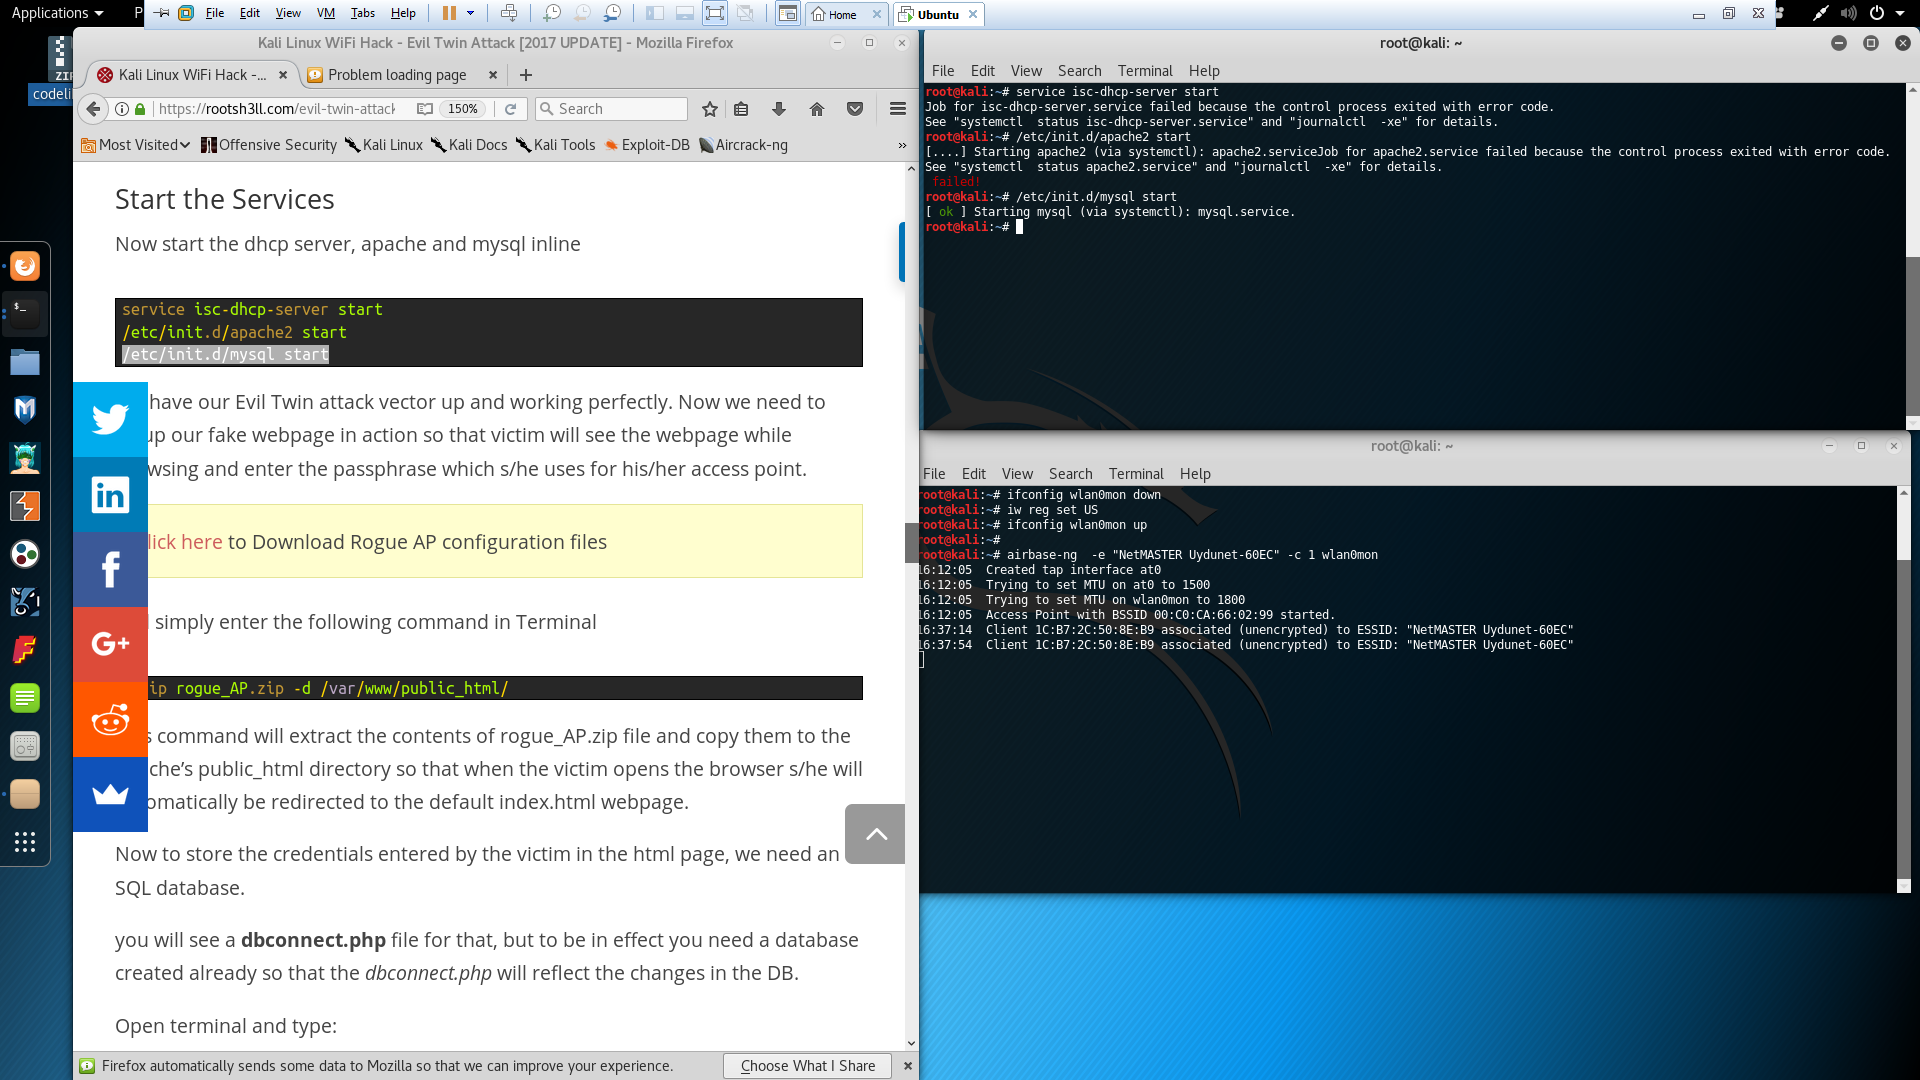
Task: Click here link to download Rogue AP files
Action: pyautogui.click(x=185, y=542)
